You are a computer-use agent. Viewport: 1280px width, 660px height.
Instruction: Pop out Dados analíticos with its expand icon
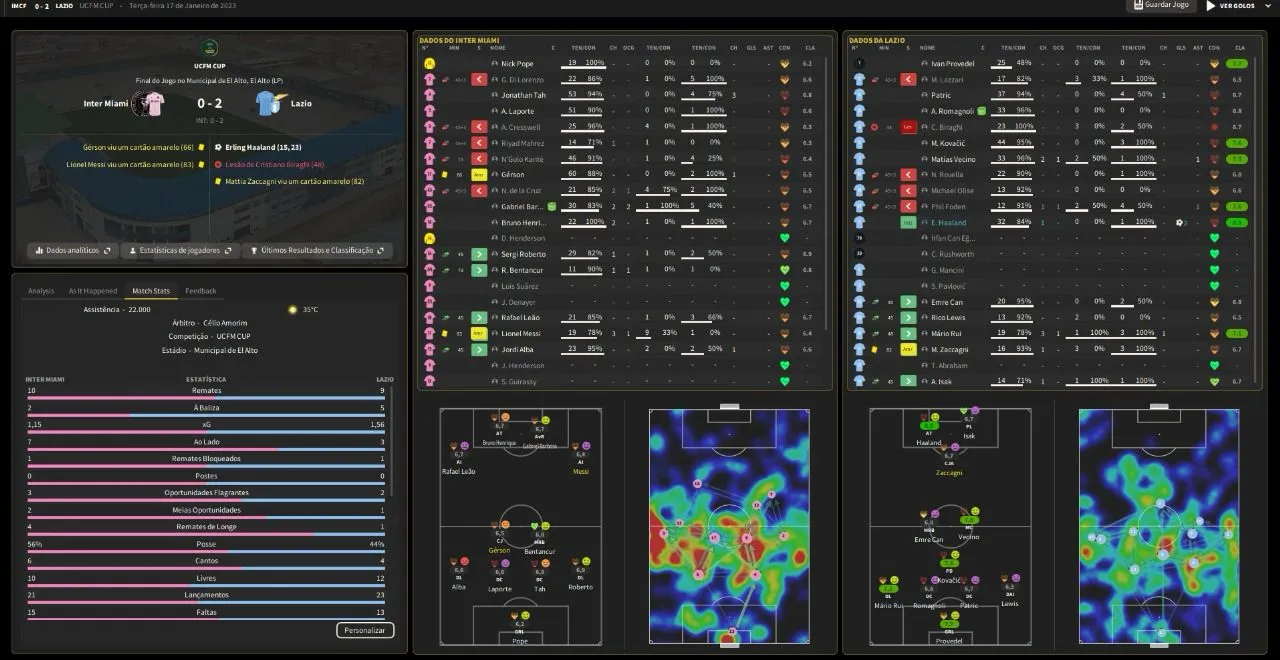point(108,250)
